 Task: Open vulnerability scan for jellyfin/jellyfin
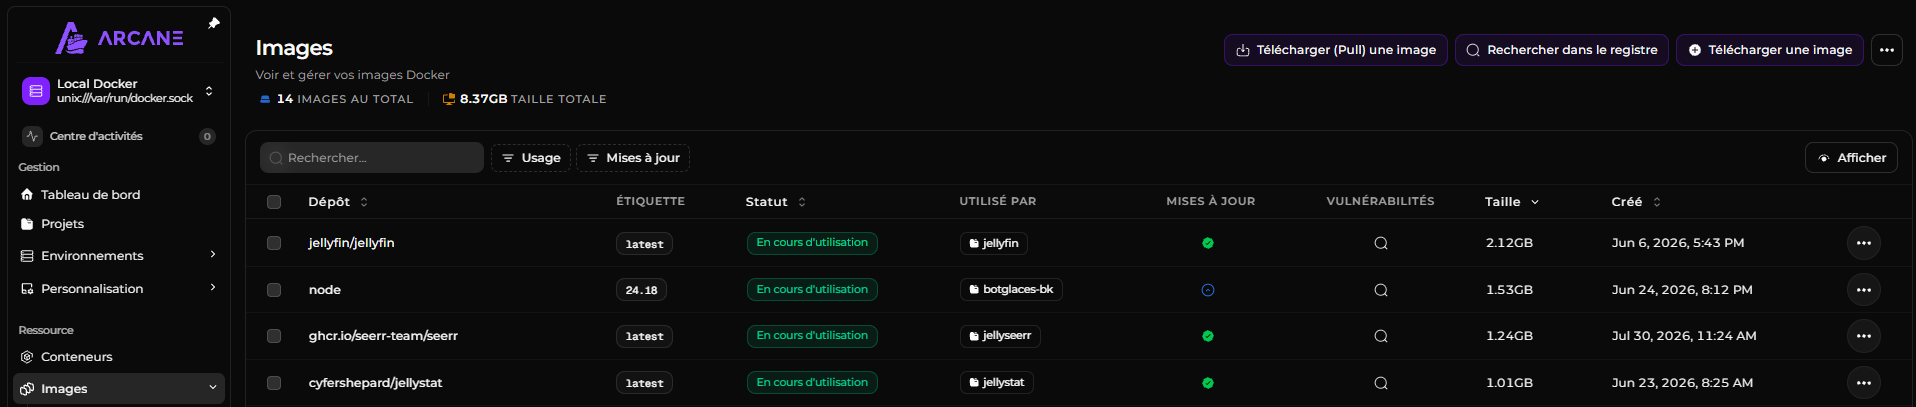[1380, 243]
